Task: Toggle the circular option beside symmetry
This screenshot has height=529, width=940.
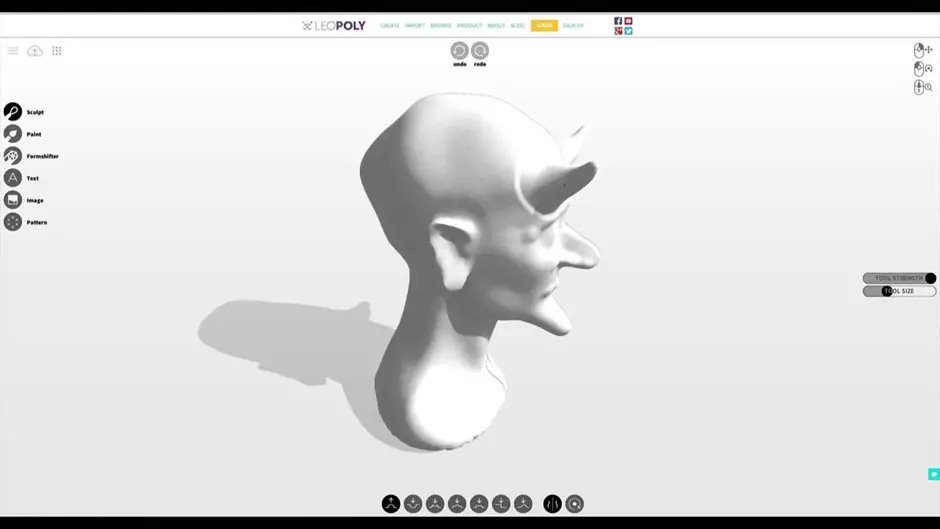Action: pos(574,504)
